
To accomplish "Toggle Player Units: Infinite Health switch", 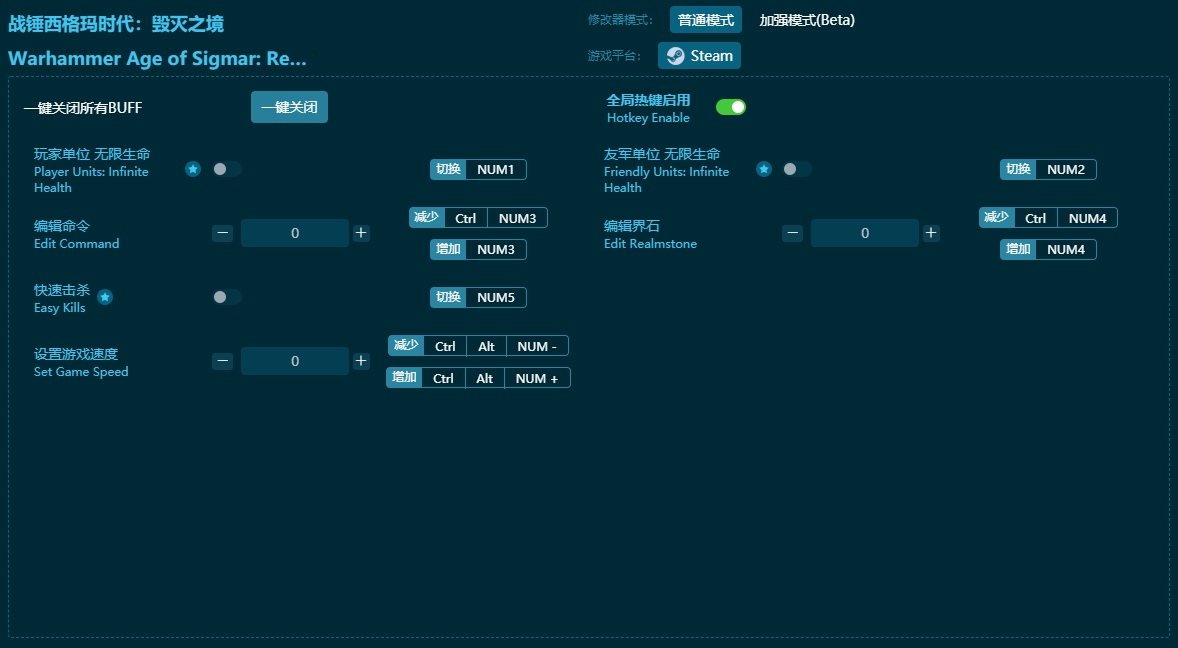I will [x=226, y=169].
